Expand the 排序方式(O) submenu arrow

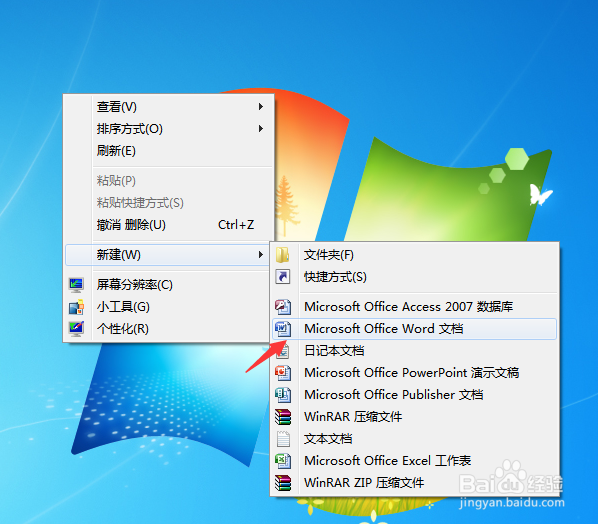coord(261,129)
